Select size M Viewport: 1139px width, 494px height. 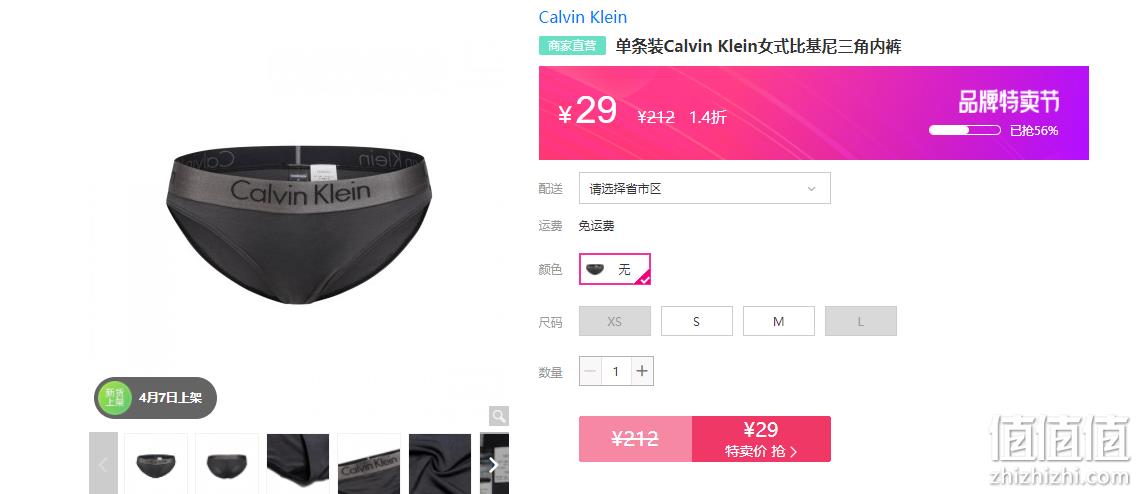[779, 321]
